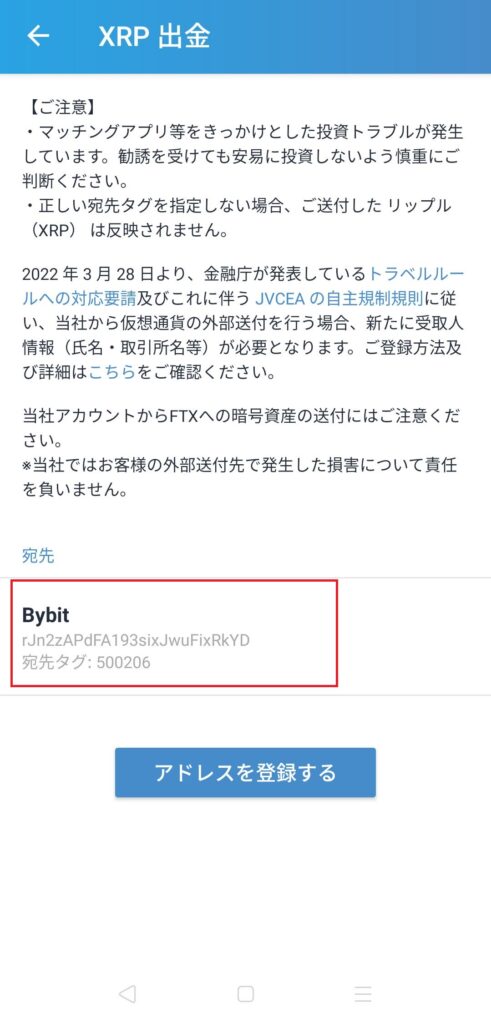Viewport: 491px width, 1024px height.
Task: Follow the こちら details link
Action: click(112, 373)
